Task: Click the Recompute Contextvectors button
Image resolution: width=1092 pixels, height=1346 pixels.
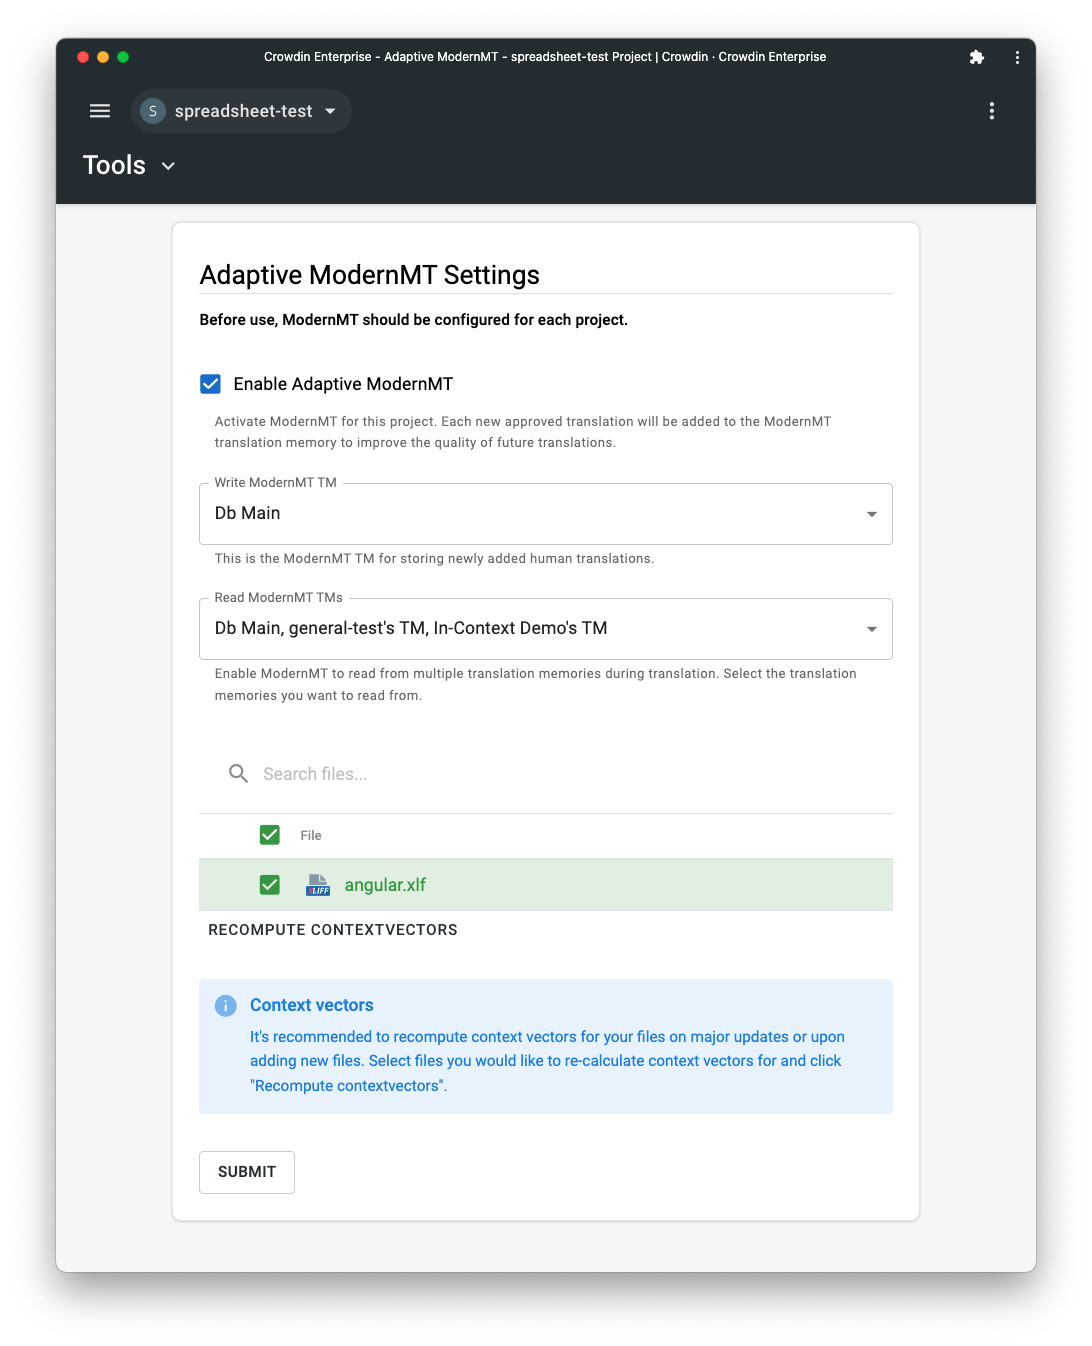Action: coord(333,930)
